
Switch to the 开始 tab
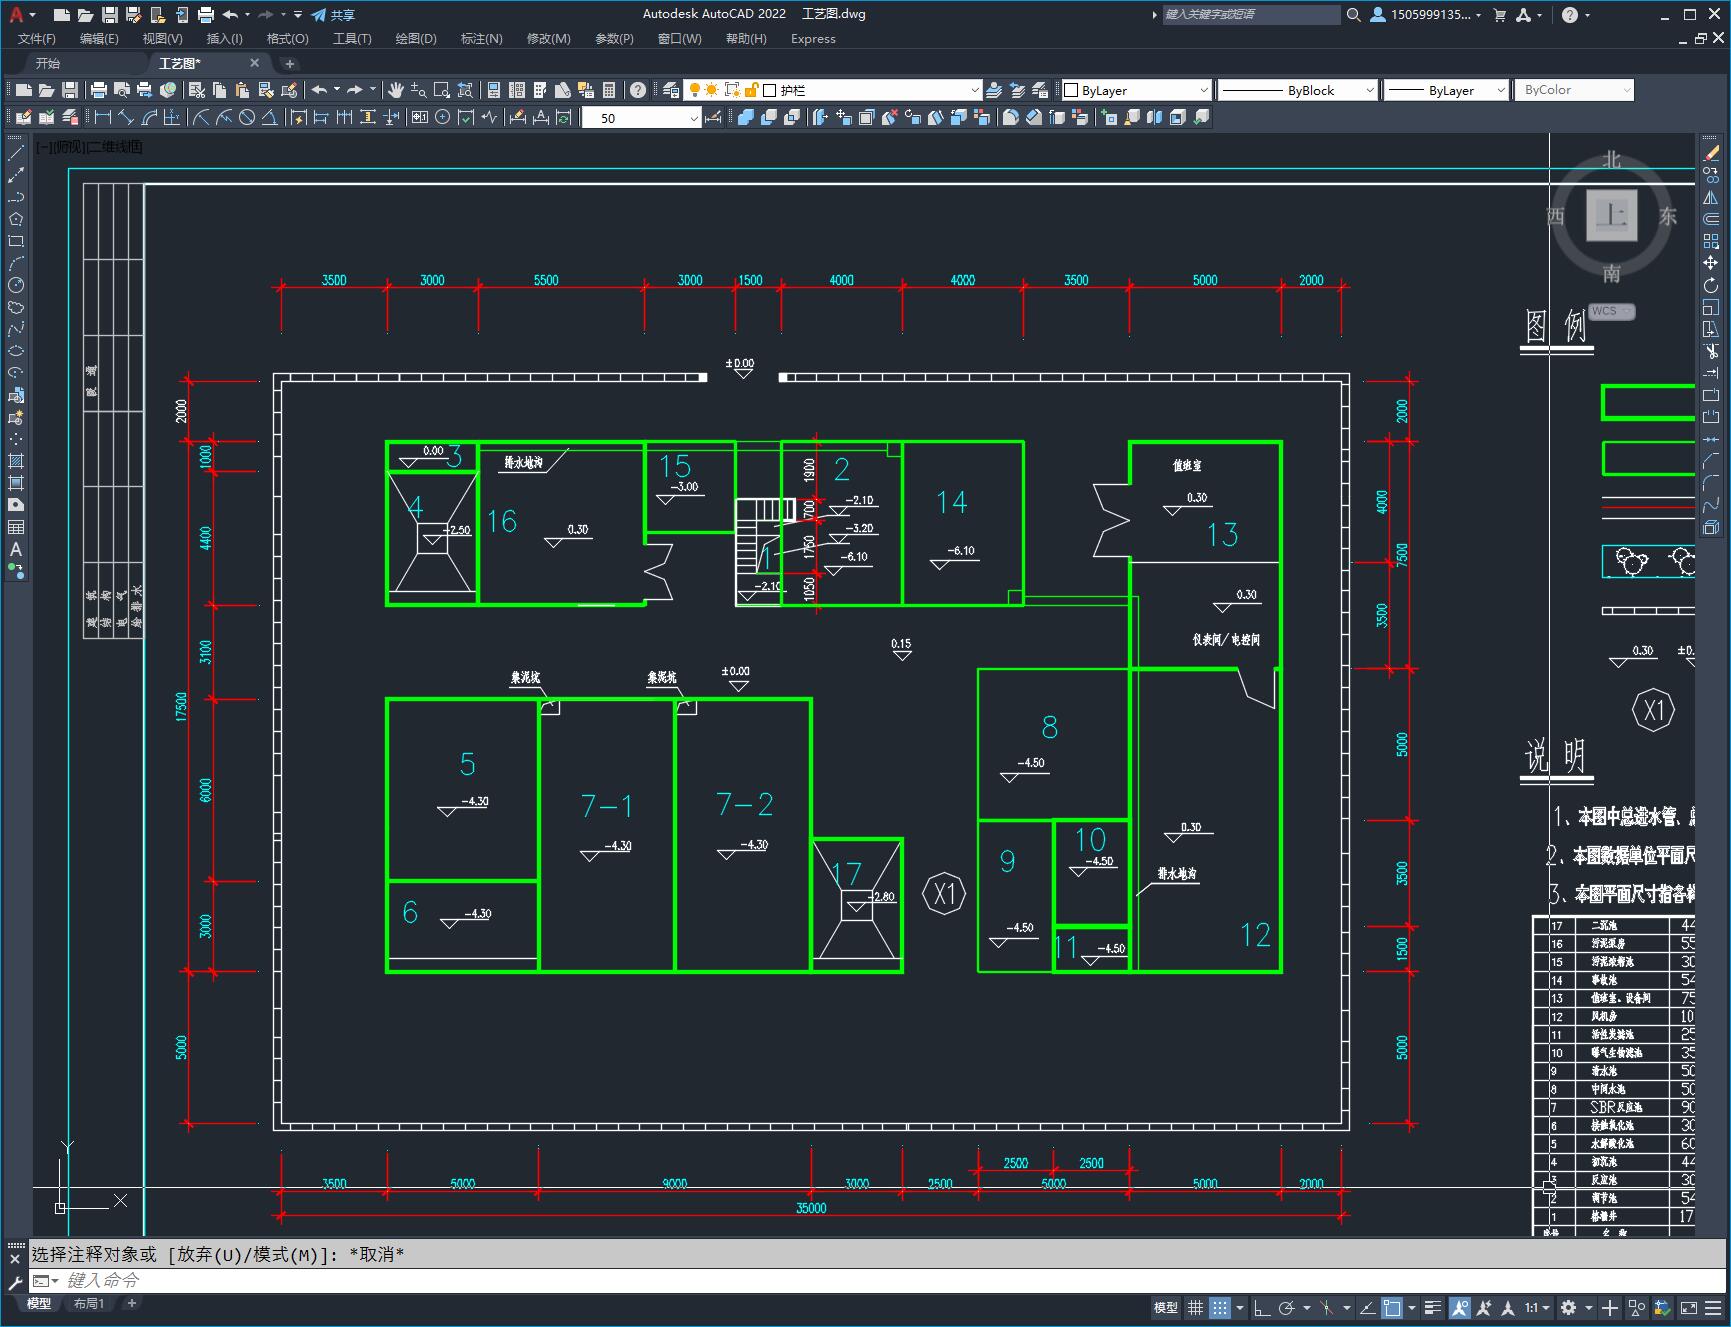pos(48,63)
